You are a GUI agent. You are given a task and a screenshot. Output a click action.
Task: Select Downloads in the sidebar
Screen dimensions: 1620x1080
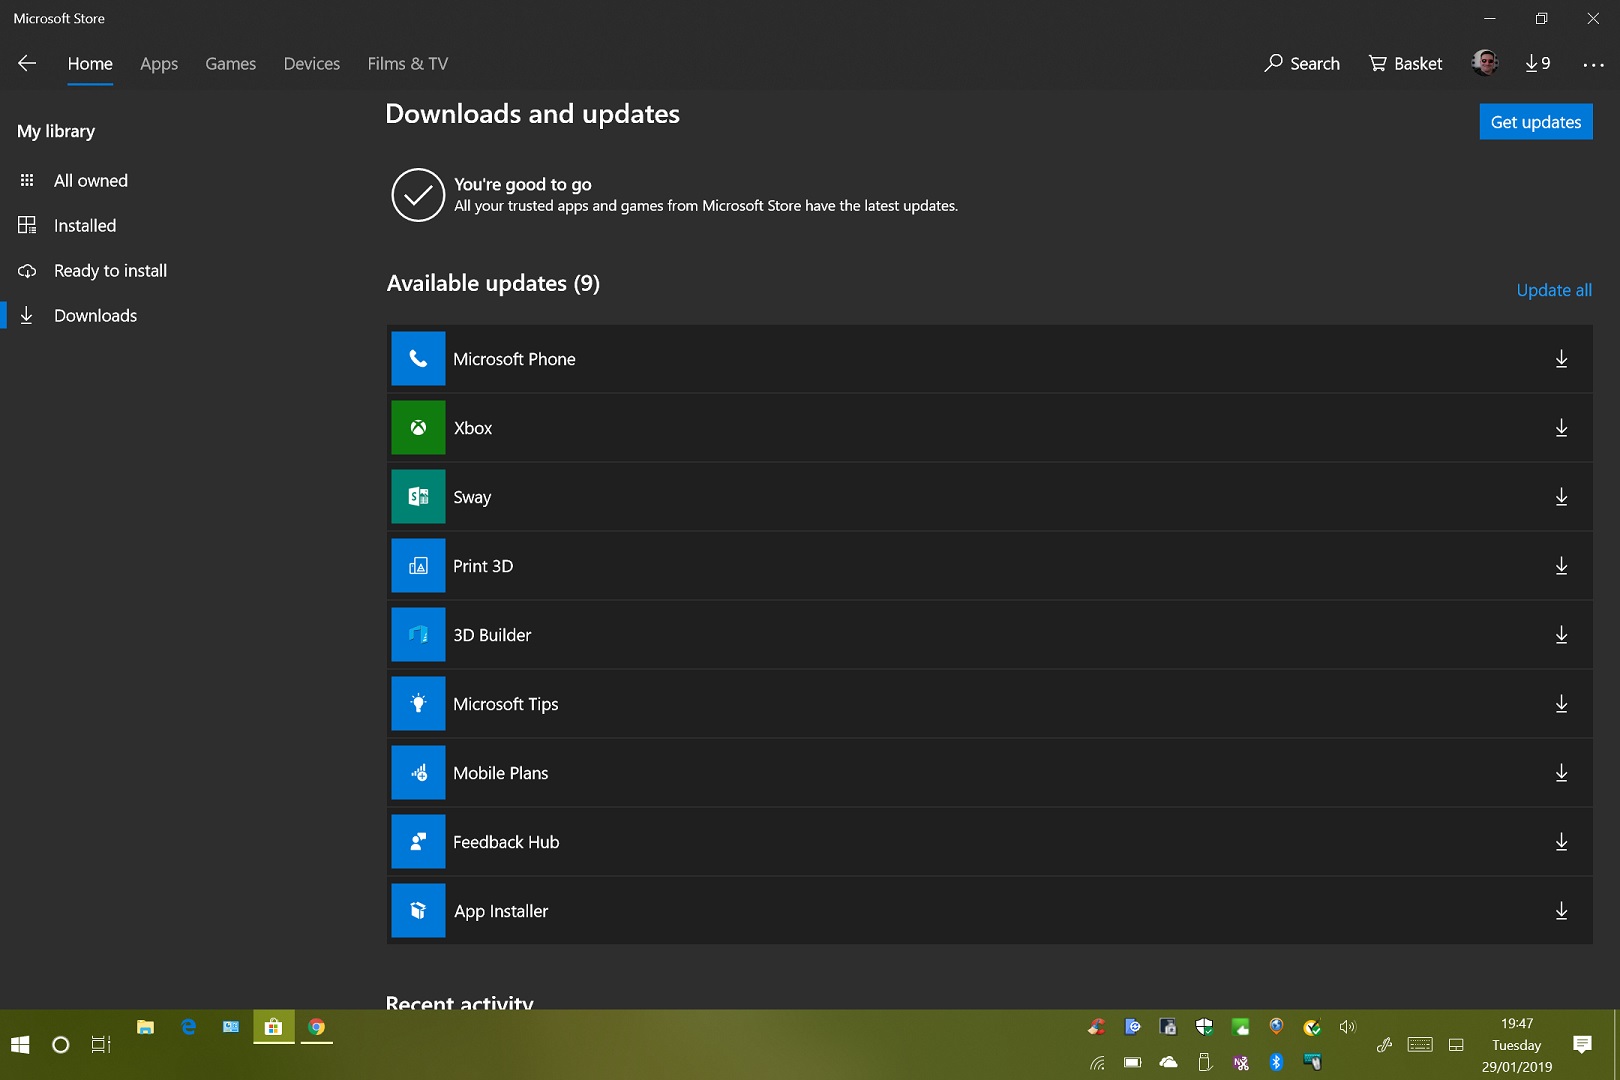tap(95, 316)
